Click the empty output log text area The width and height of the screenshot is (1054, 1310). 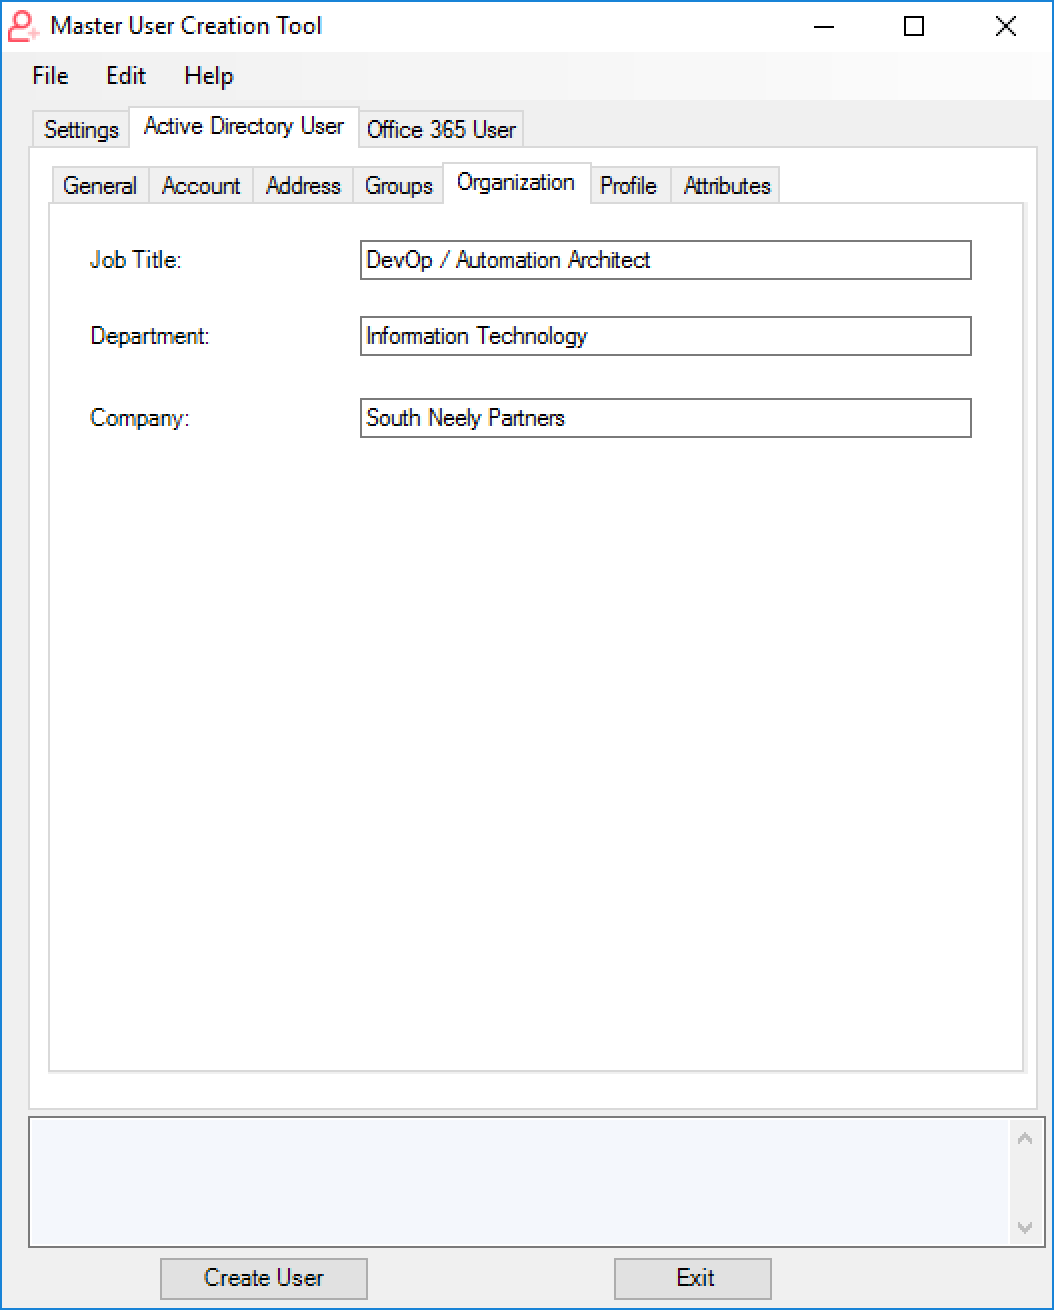coord(520,1182)
